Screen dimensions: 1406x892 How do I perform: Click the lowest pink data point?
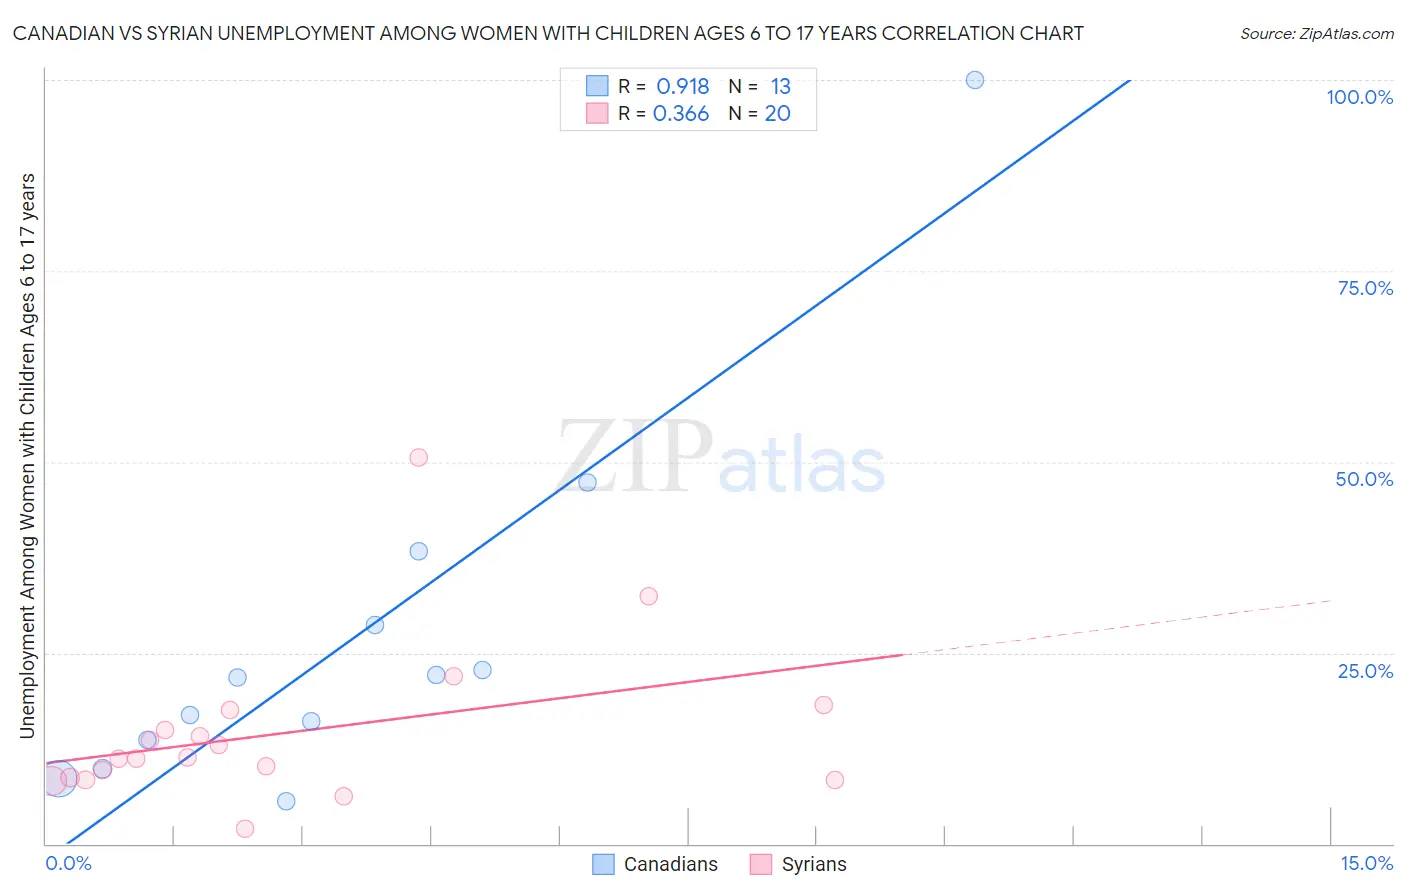tap(245, 828)
